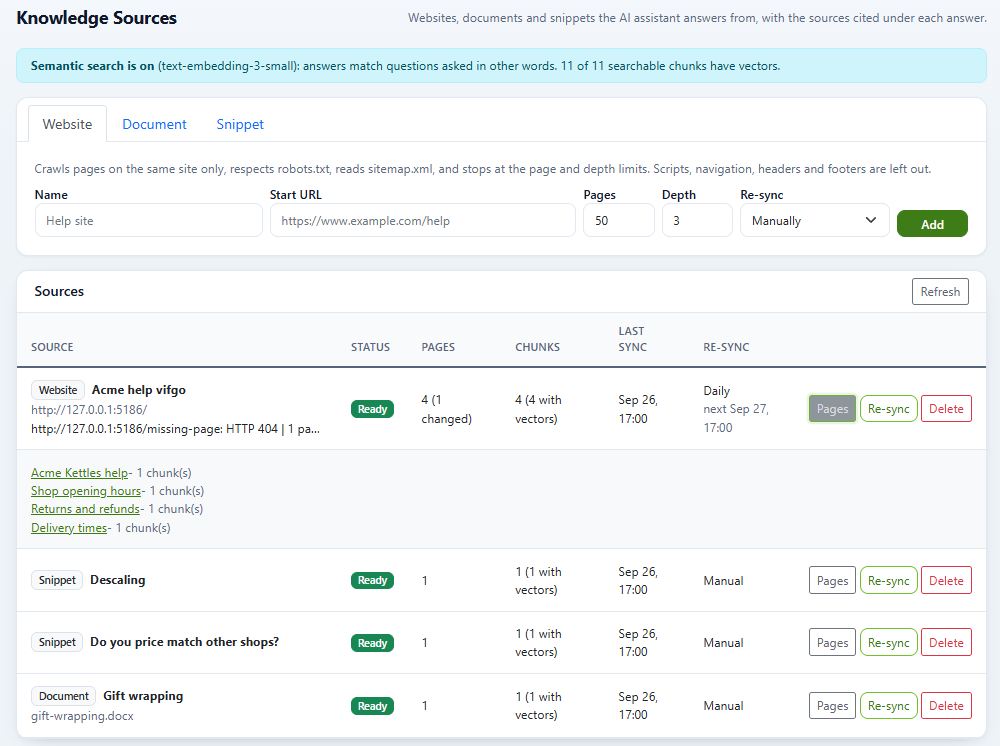
Task: Click the gift-wrapping.docx file name
Action: click(82, 715)
